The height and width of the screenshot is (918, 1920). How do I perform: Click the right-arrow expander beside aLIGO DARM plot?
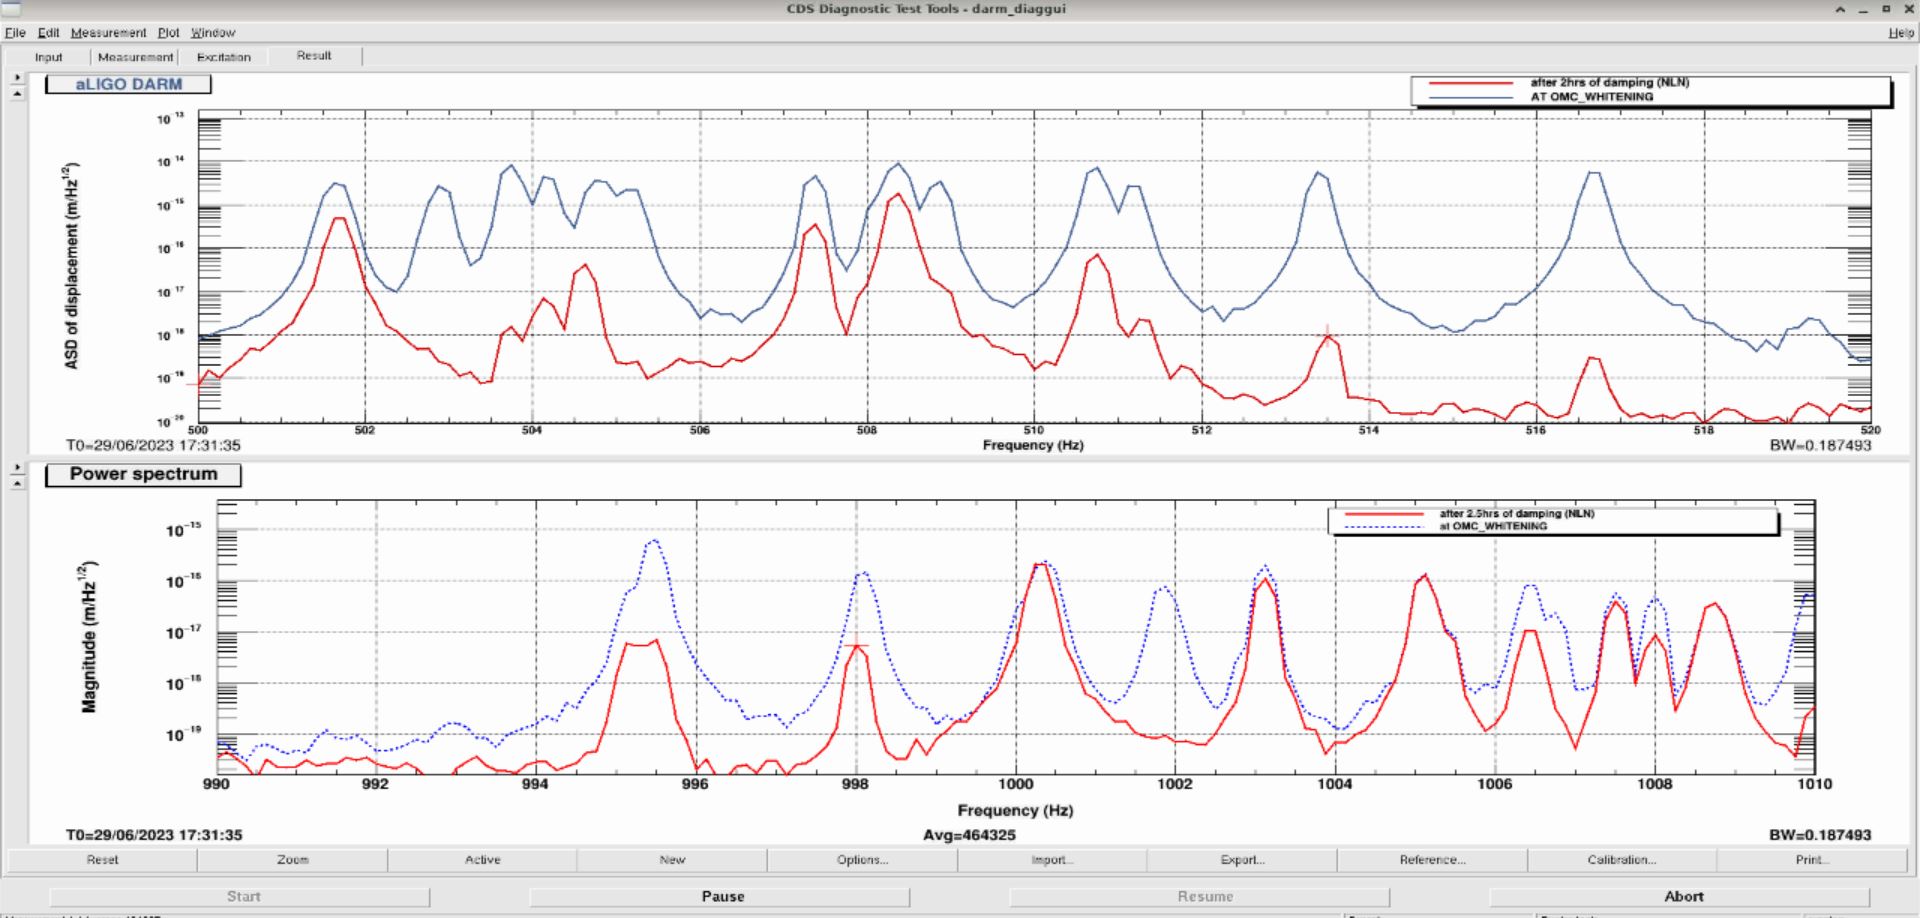click(17, 78)
